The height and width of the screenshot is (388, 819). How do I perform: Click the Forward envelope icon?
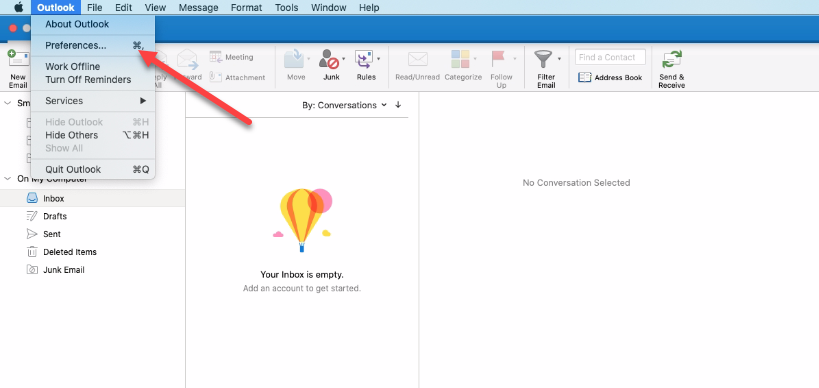tap(188, 59)
